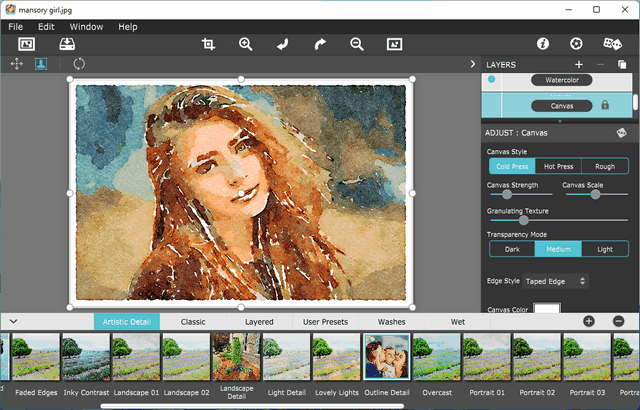Screen dimensions: 640x410
Task: Add a new layer with the plus icon
Action: coord(578,64)
